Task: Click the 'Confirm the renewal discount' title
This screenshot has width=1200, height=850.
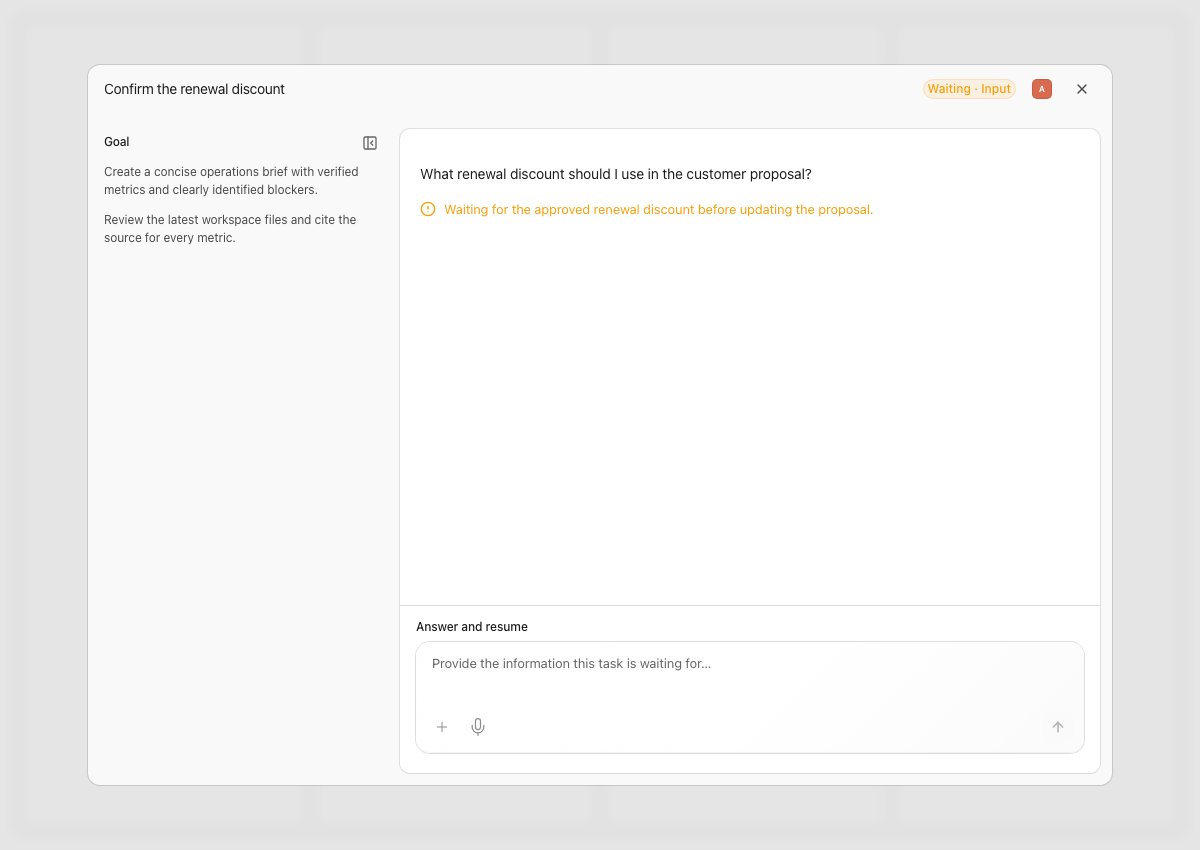Action: point(194,89)
